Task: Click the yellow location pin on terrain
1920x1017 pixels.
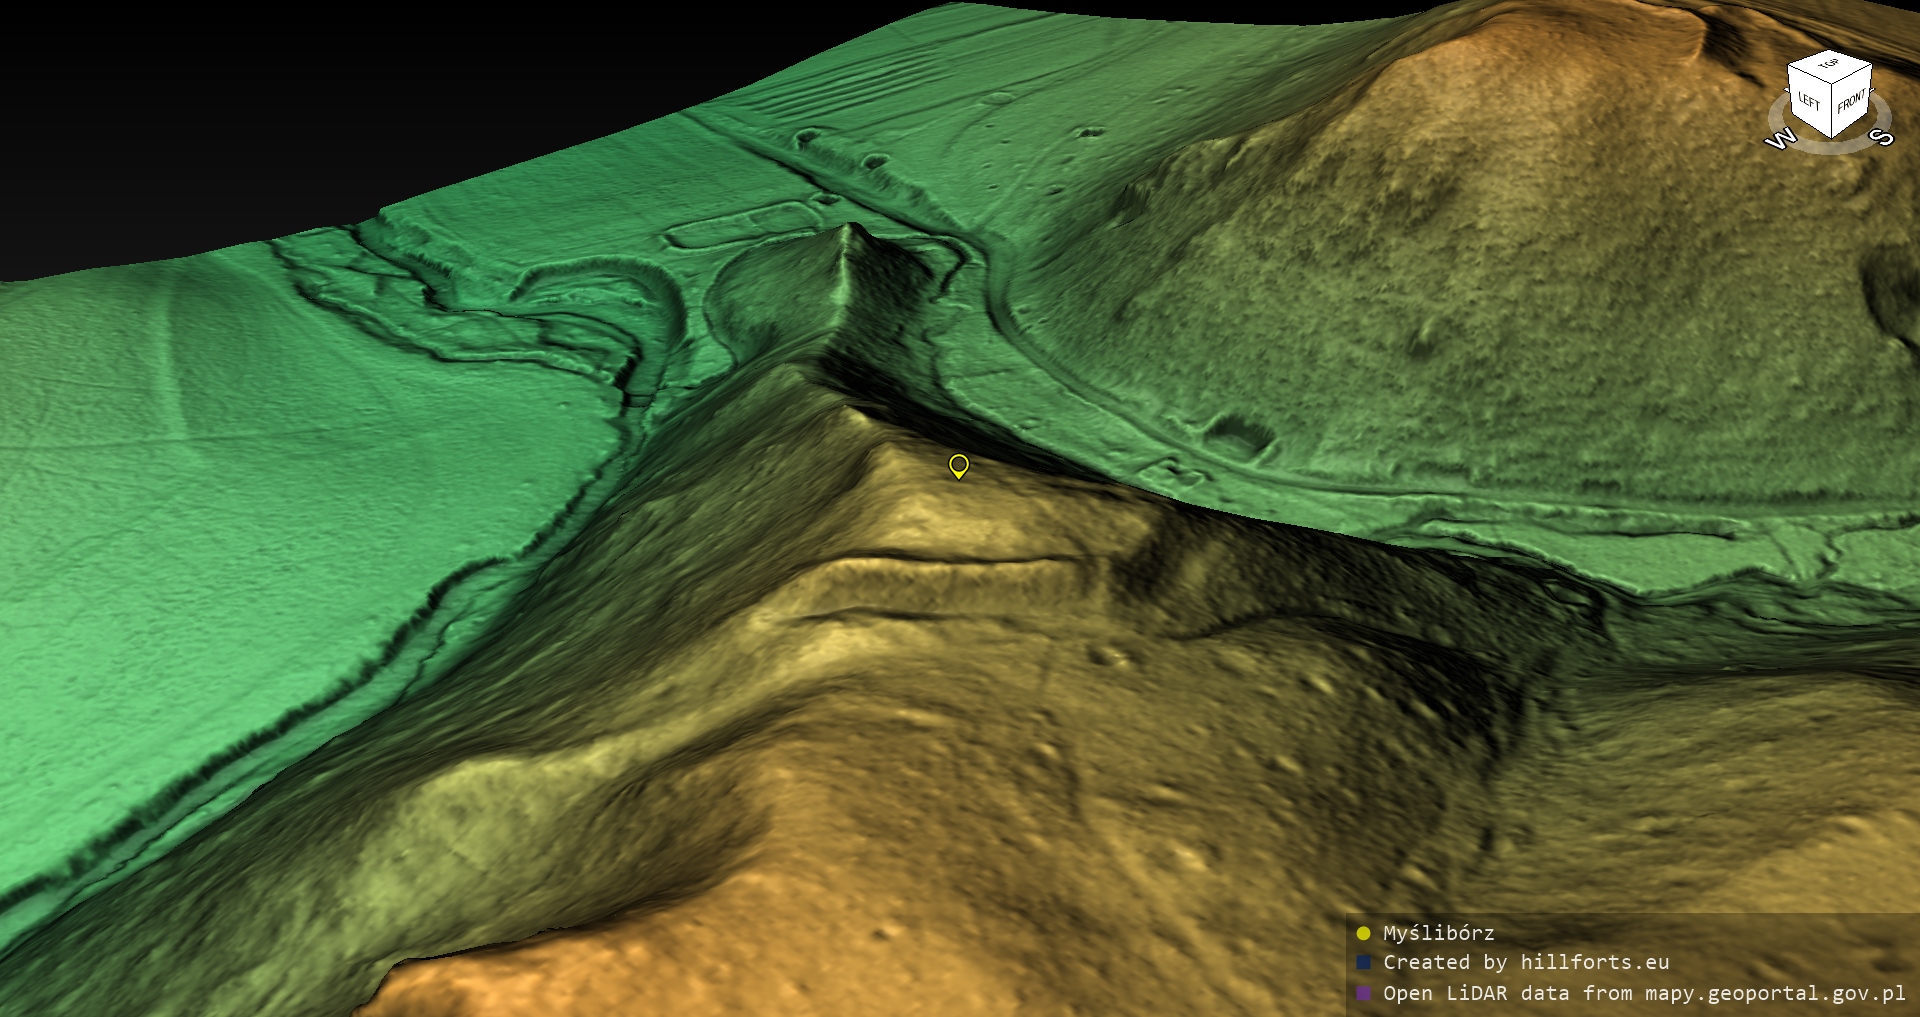Action: [958, 465]
